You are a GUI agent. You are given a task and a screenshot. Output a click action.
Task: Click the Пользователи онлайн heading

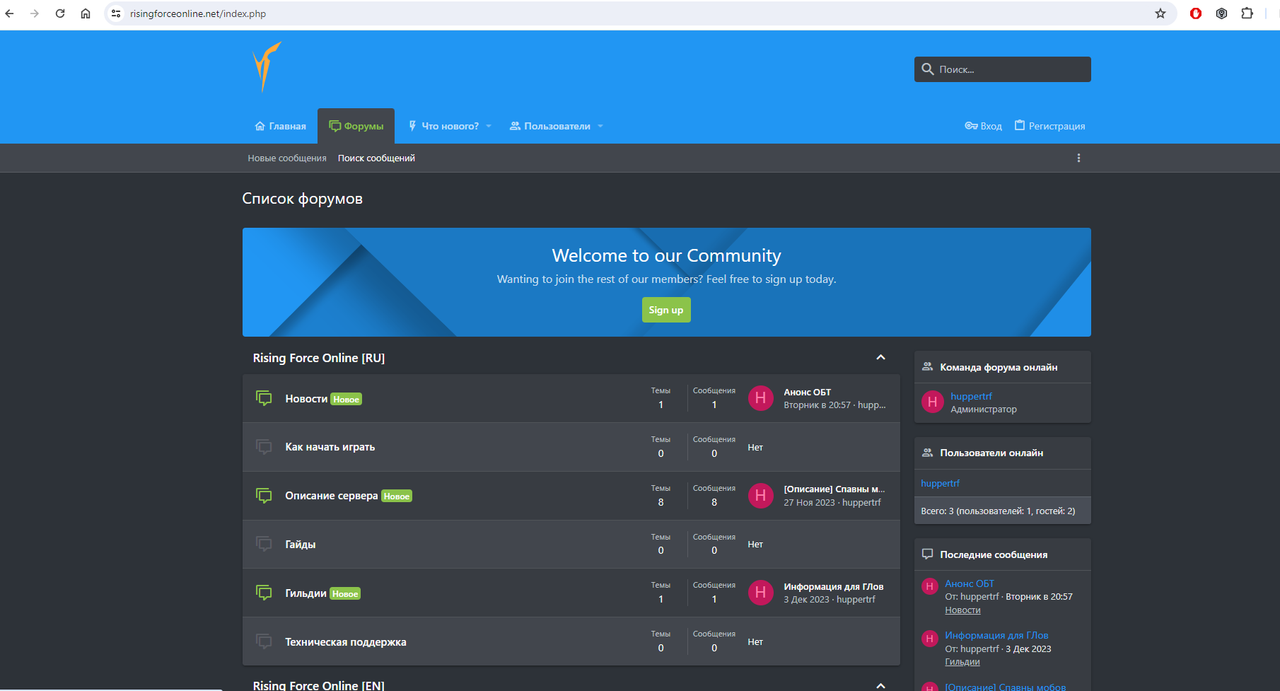(x=991, y=453)
